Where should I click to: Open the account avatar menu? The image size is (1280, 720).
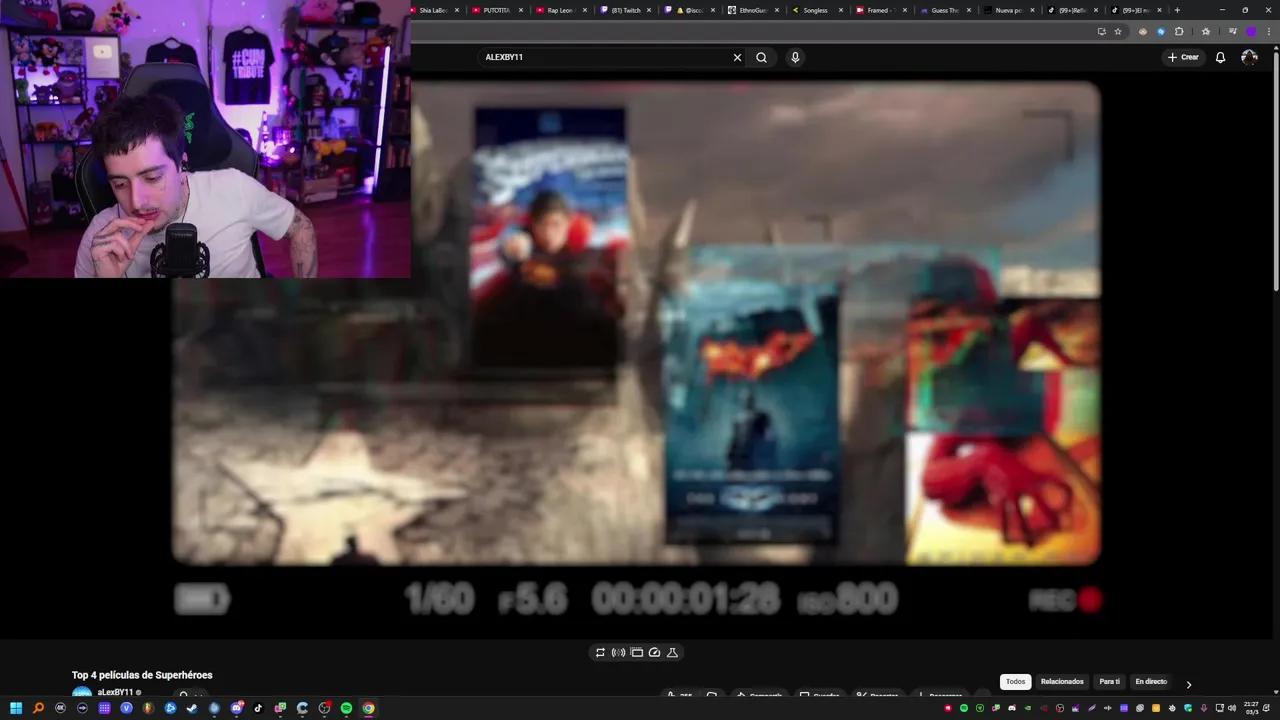pyautogui.click(x=1249, y=57)
